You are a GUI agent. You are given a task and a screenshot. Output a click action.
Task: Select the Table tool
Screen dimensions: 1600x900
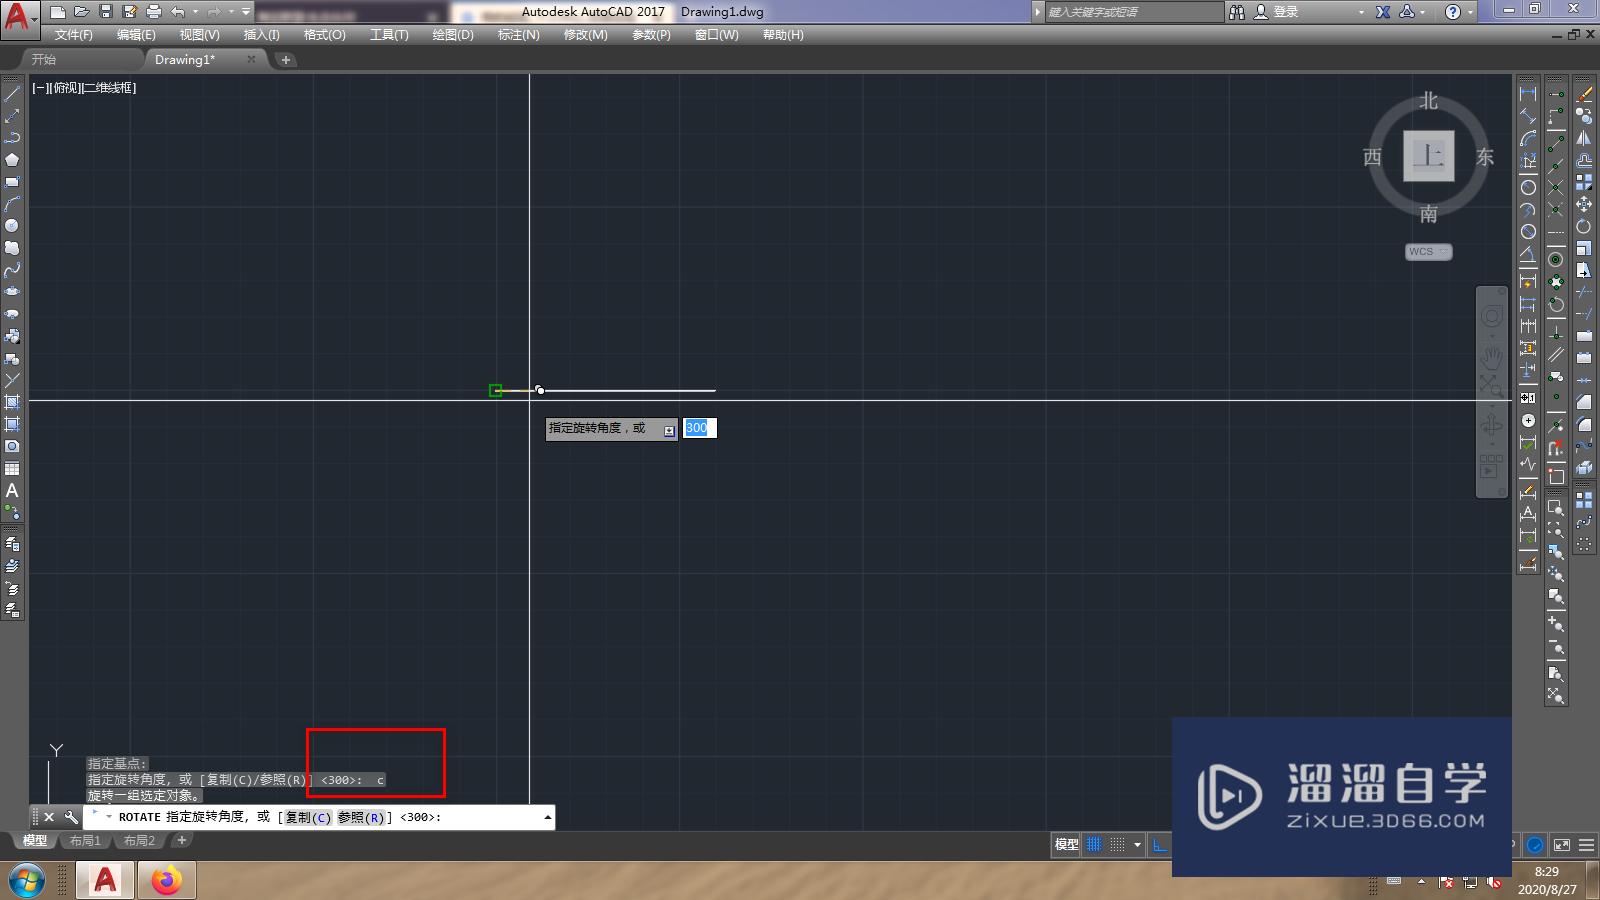tap(12, 468)
